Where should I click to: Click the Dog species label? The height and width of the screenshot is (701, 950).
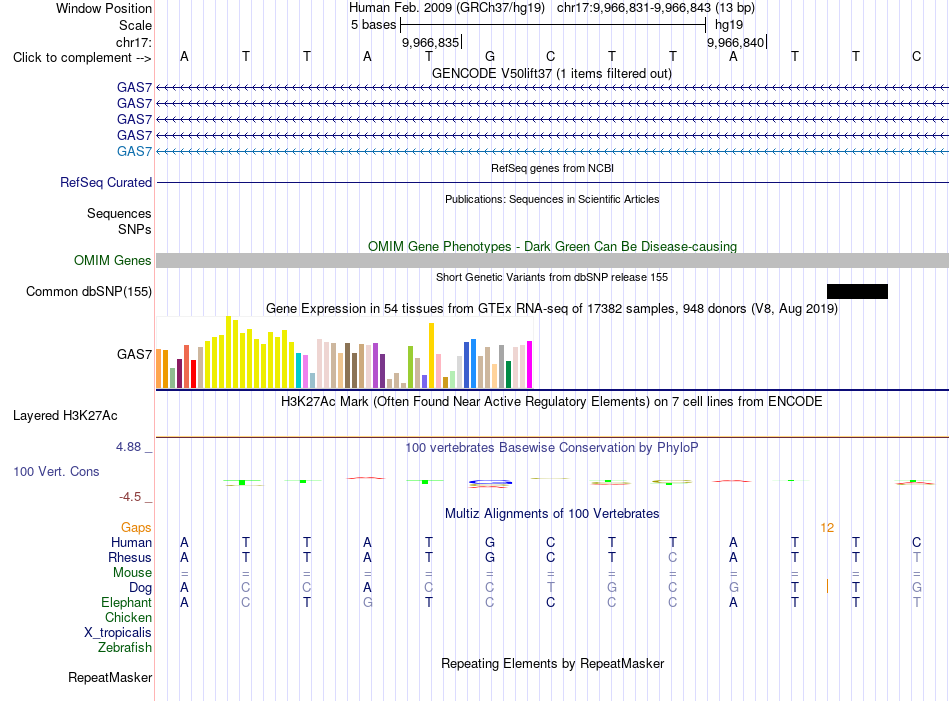pyautogui.click(x=141, y=587)
